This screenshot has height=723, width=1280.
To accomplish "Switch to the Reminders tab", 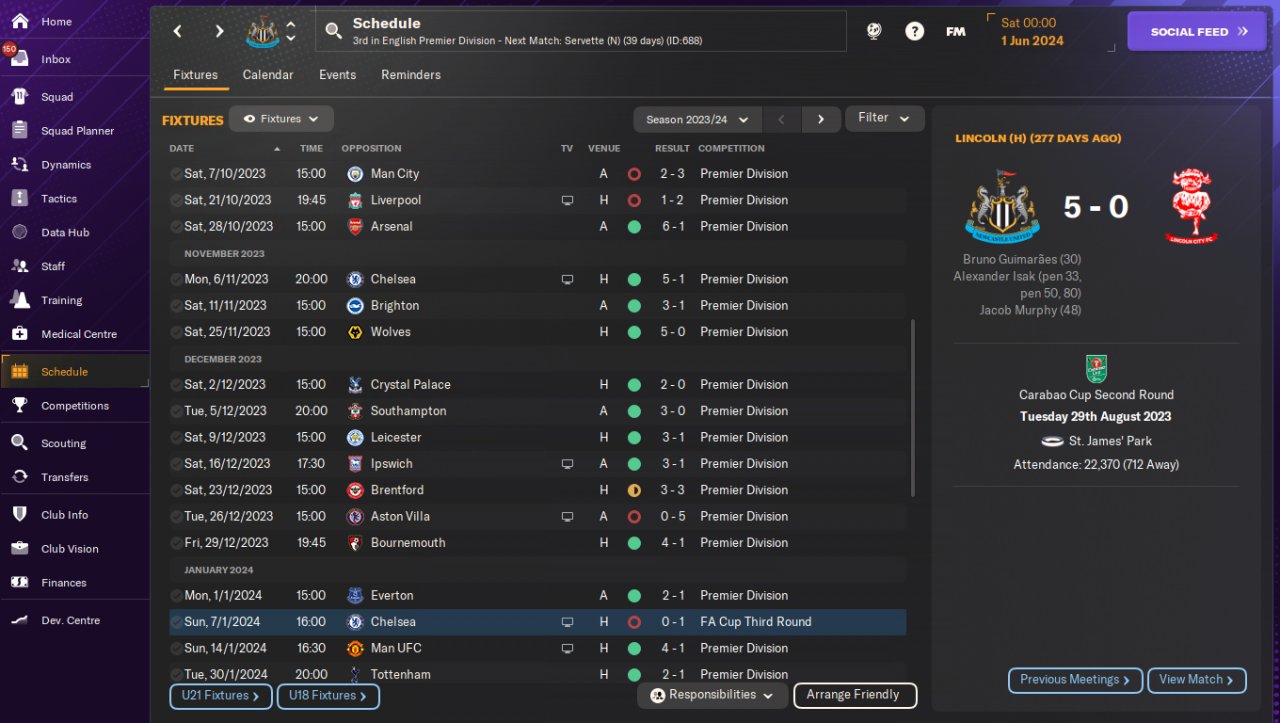I will (x=410, y=75).
